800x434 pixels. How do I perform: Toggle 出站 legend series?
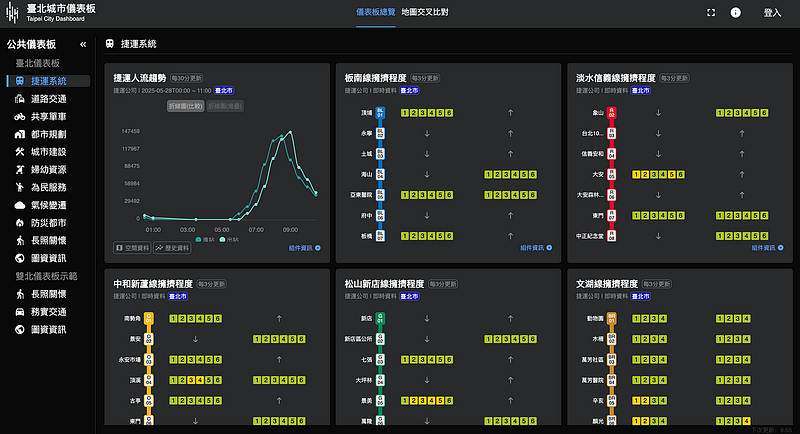click(x=229, y=239)
